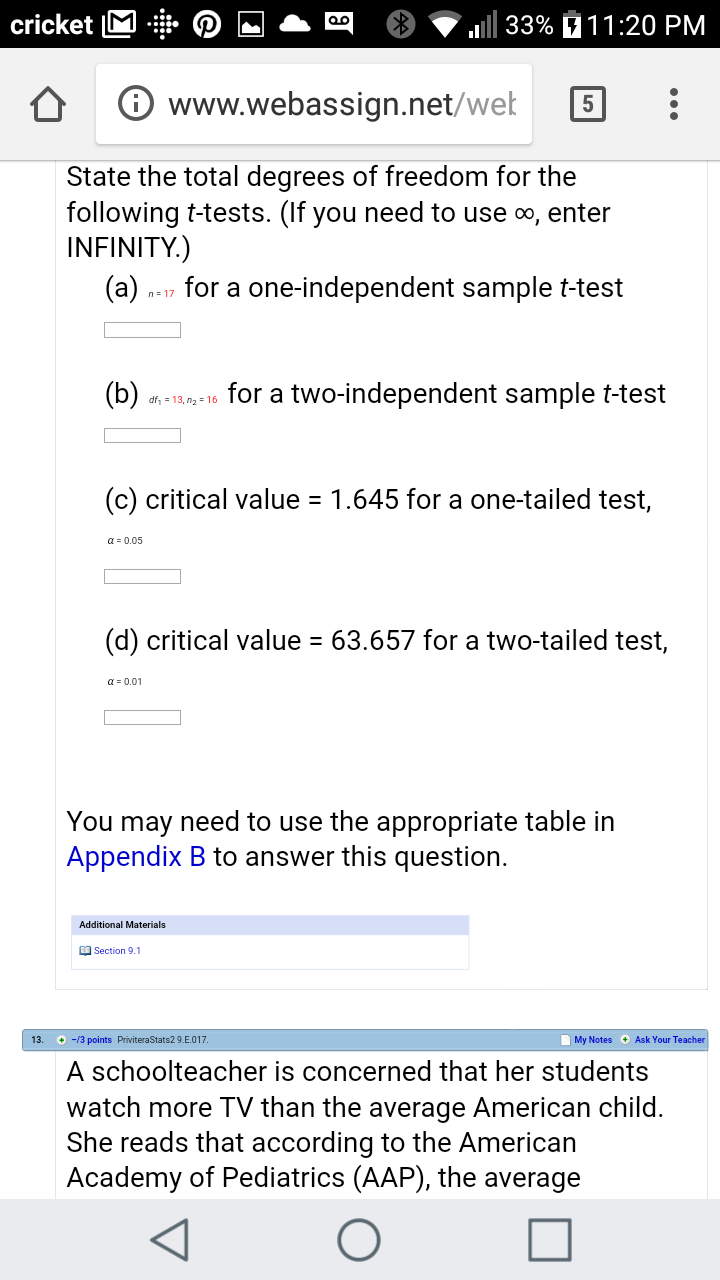Viewport: 720px width, 1280px height.
Task: Tap the www.webassign.net address bar
Action: point(340,104)
